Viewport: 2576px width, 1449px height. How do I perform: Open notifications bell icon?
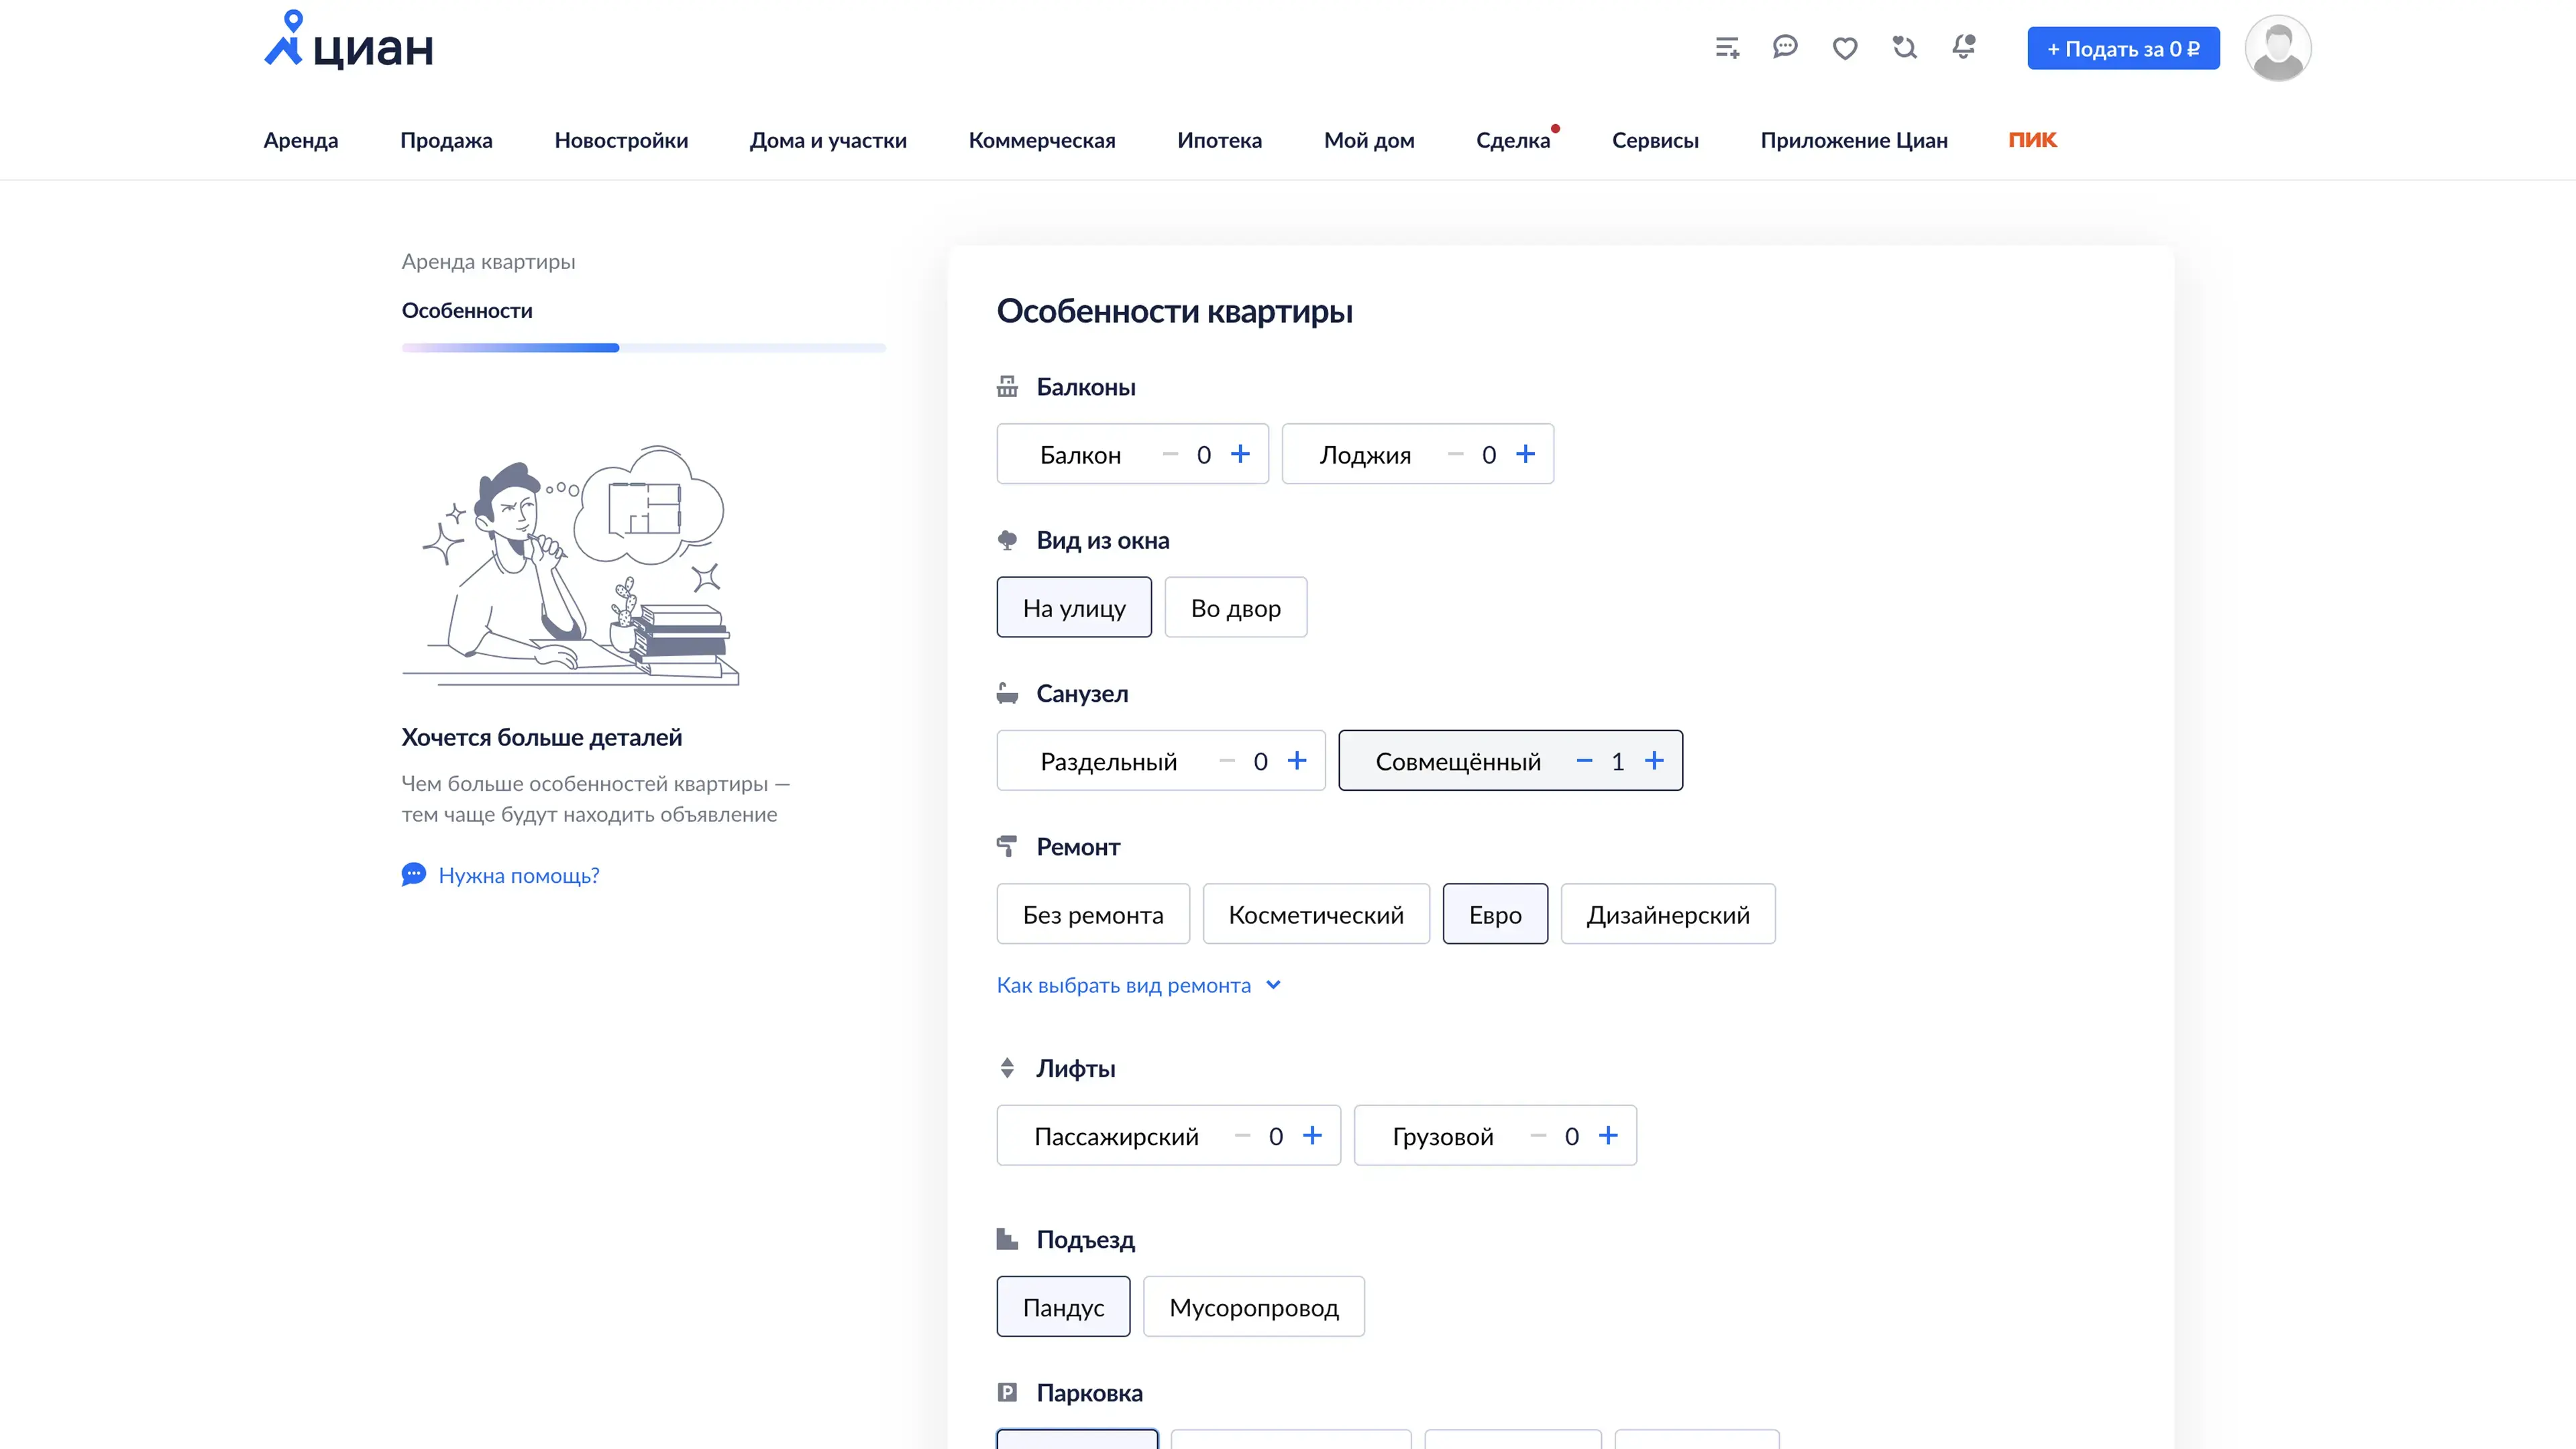click(x=1964, y=47)
